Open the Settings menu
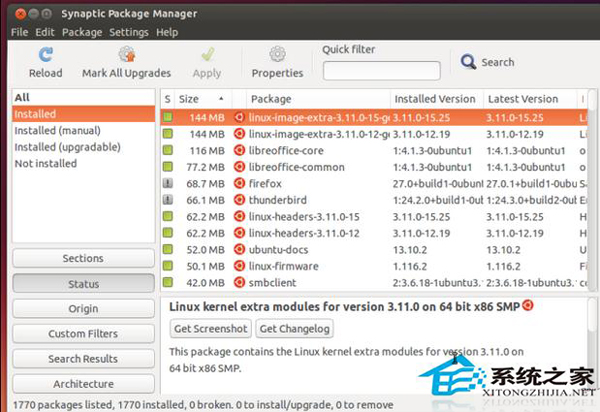Screen dimensions: 600x412 point(129,32)
